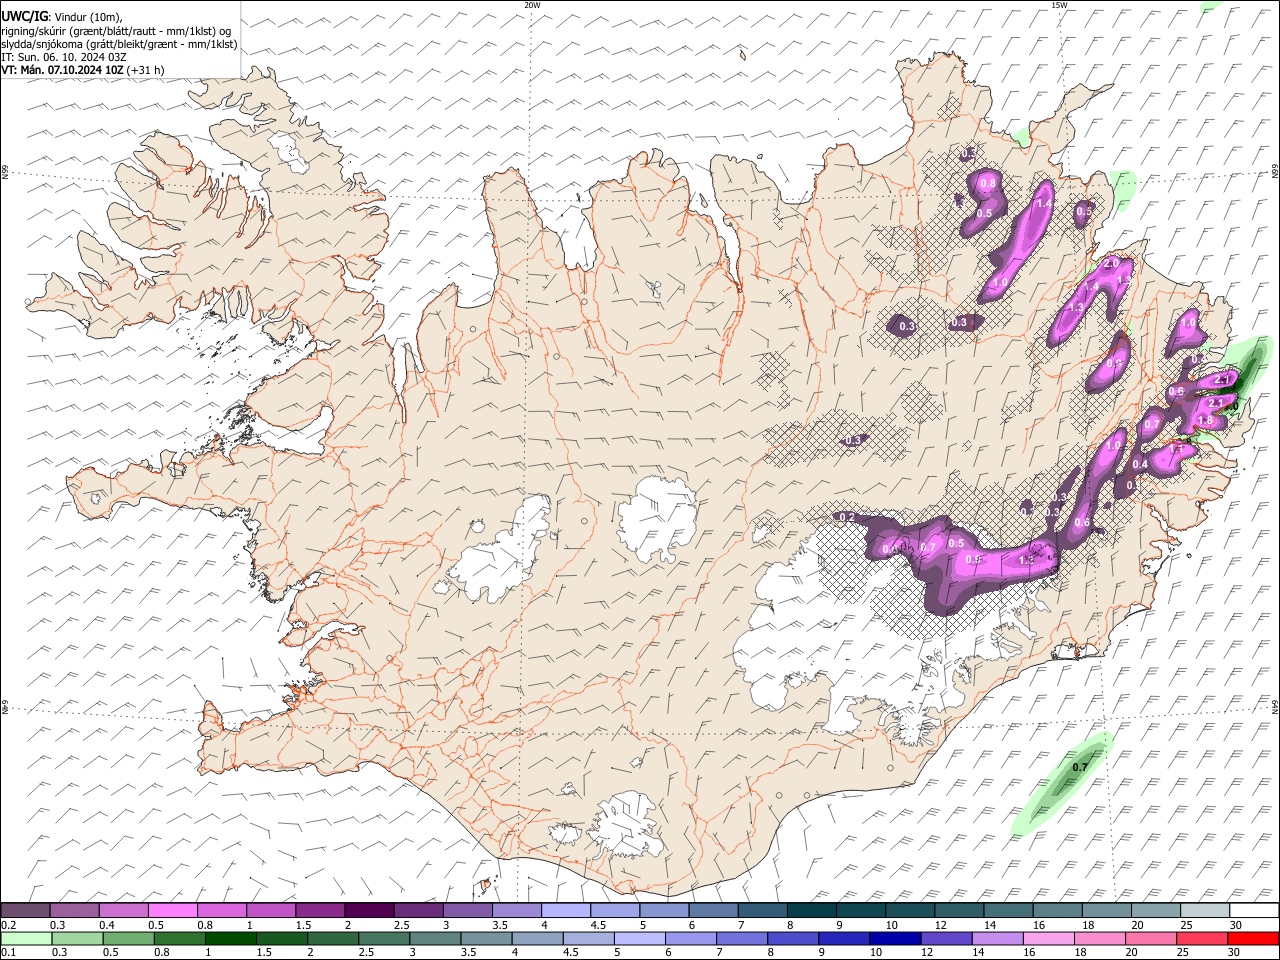
Task: Click the 12 swatch in the snow legend
Action: 958,911
